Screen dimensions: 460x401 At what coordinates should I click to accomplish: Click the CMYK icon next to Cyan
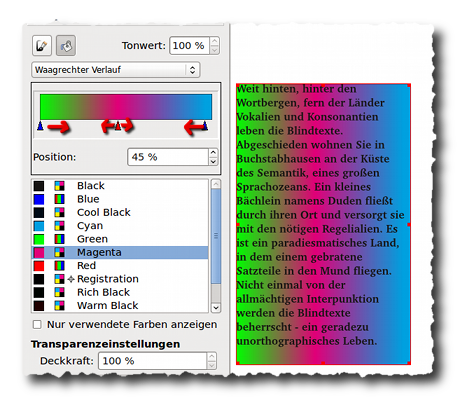(x=59, y=226)
